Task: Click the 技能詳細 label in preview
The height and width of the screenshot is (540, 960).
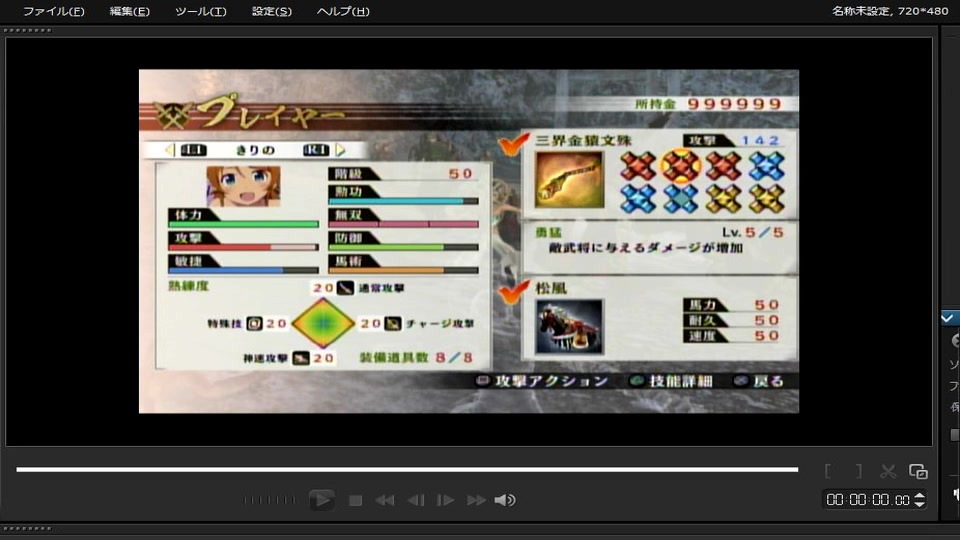Action: [681, 381]
